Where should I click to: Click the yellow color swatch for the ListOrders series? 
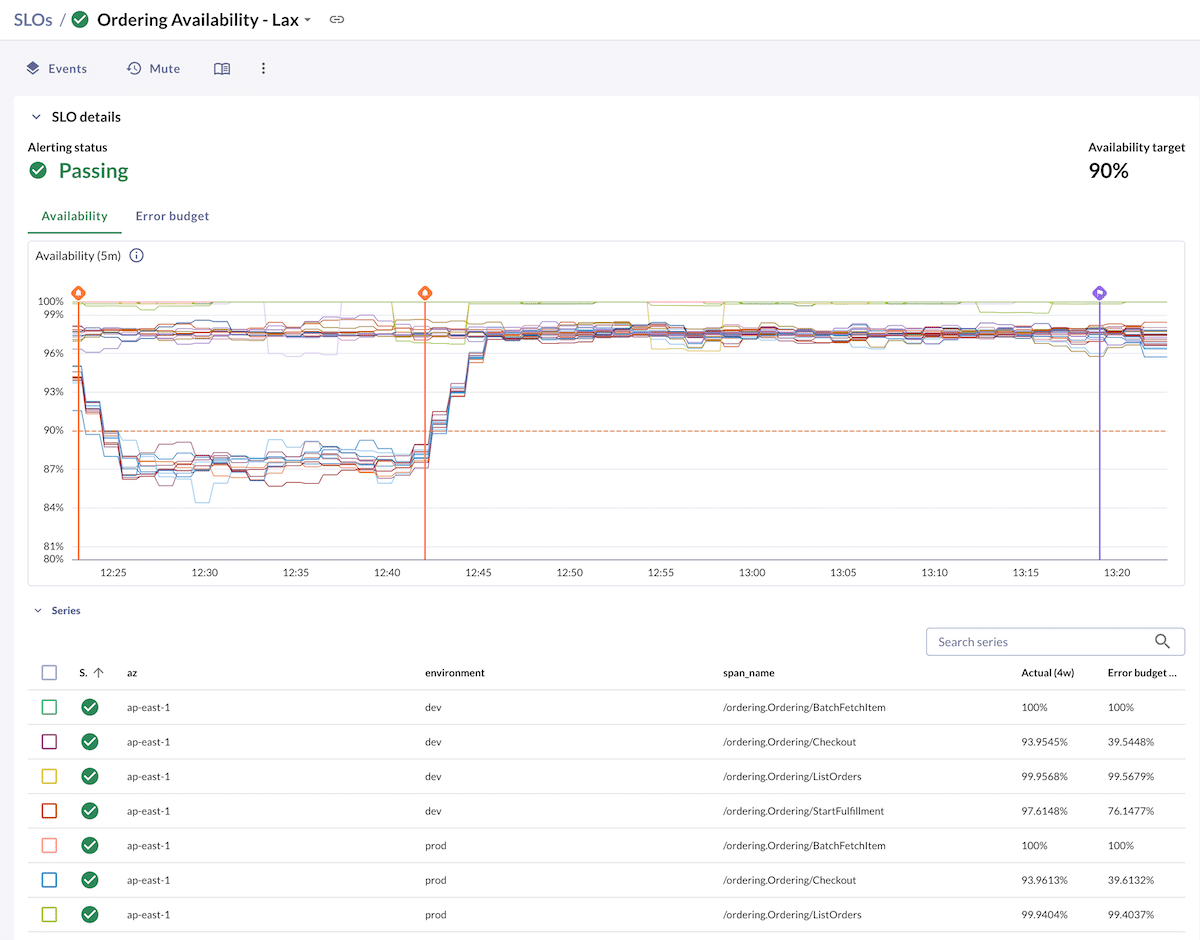click(49, 776)
